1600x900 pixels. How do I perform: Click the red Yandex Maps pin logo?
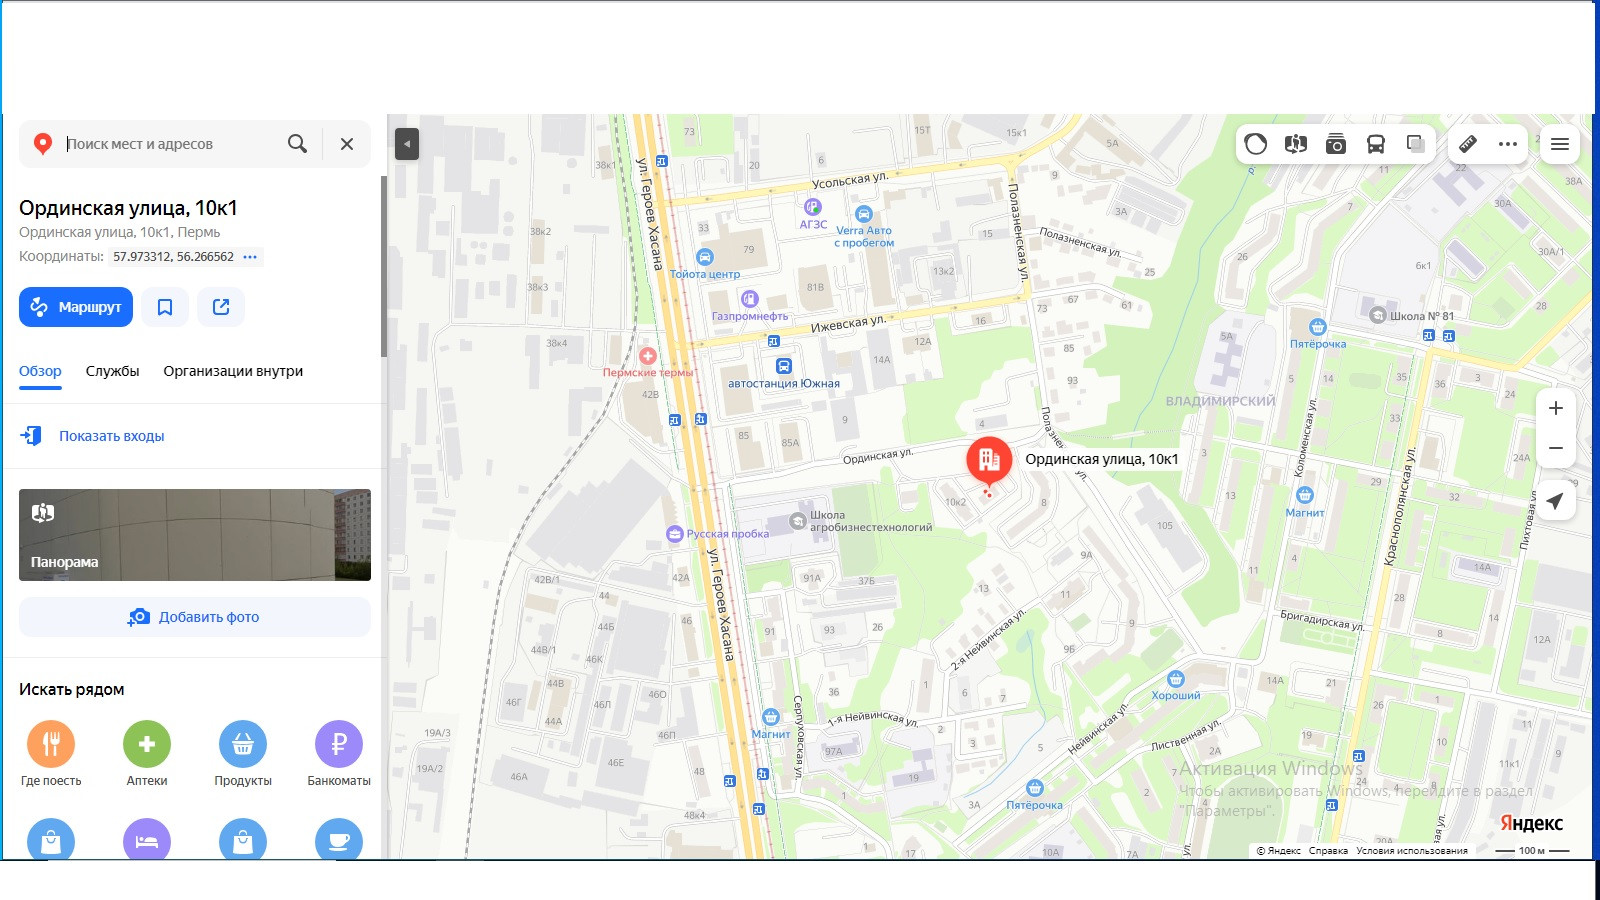(x=42, y=144)
